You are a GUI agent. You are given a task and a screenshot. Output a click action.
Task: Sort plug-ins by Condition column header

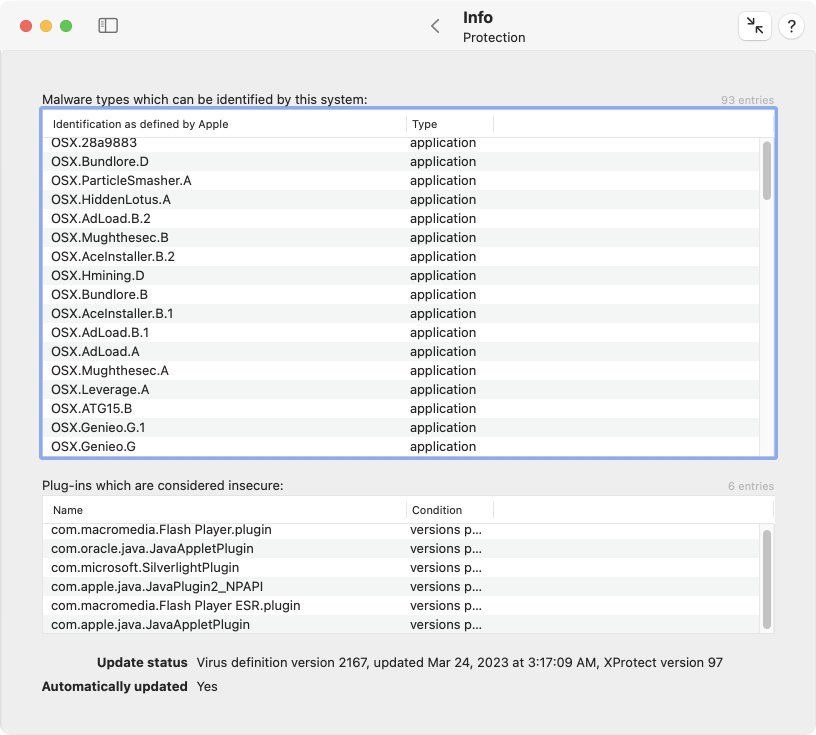tap(450, 510)
